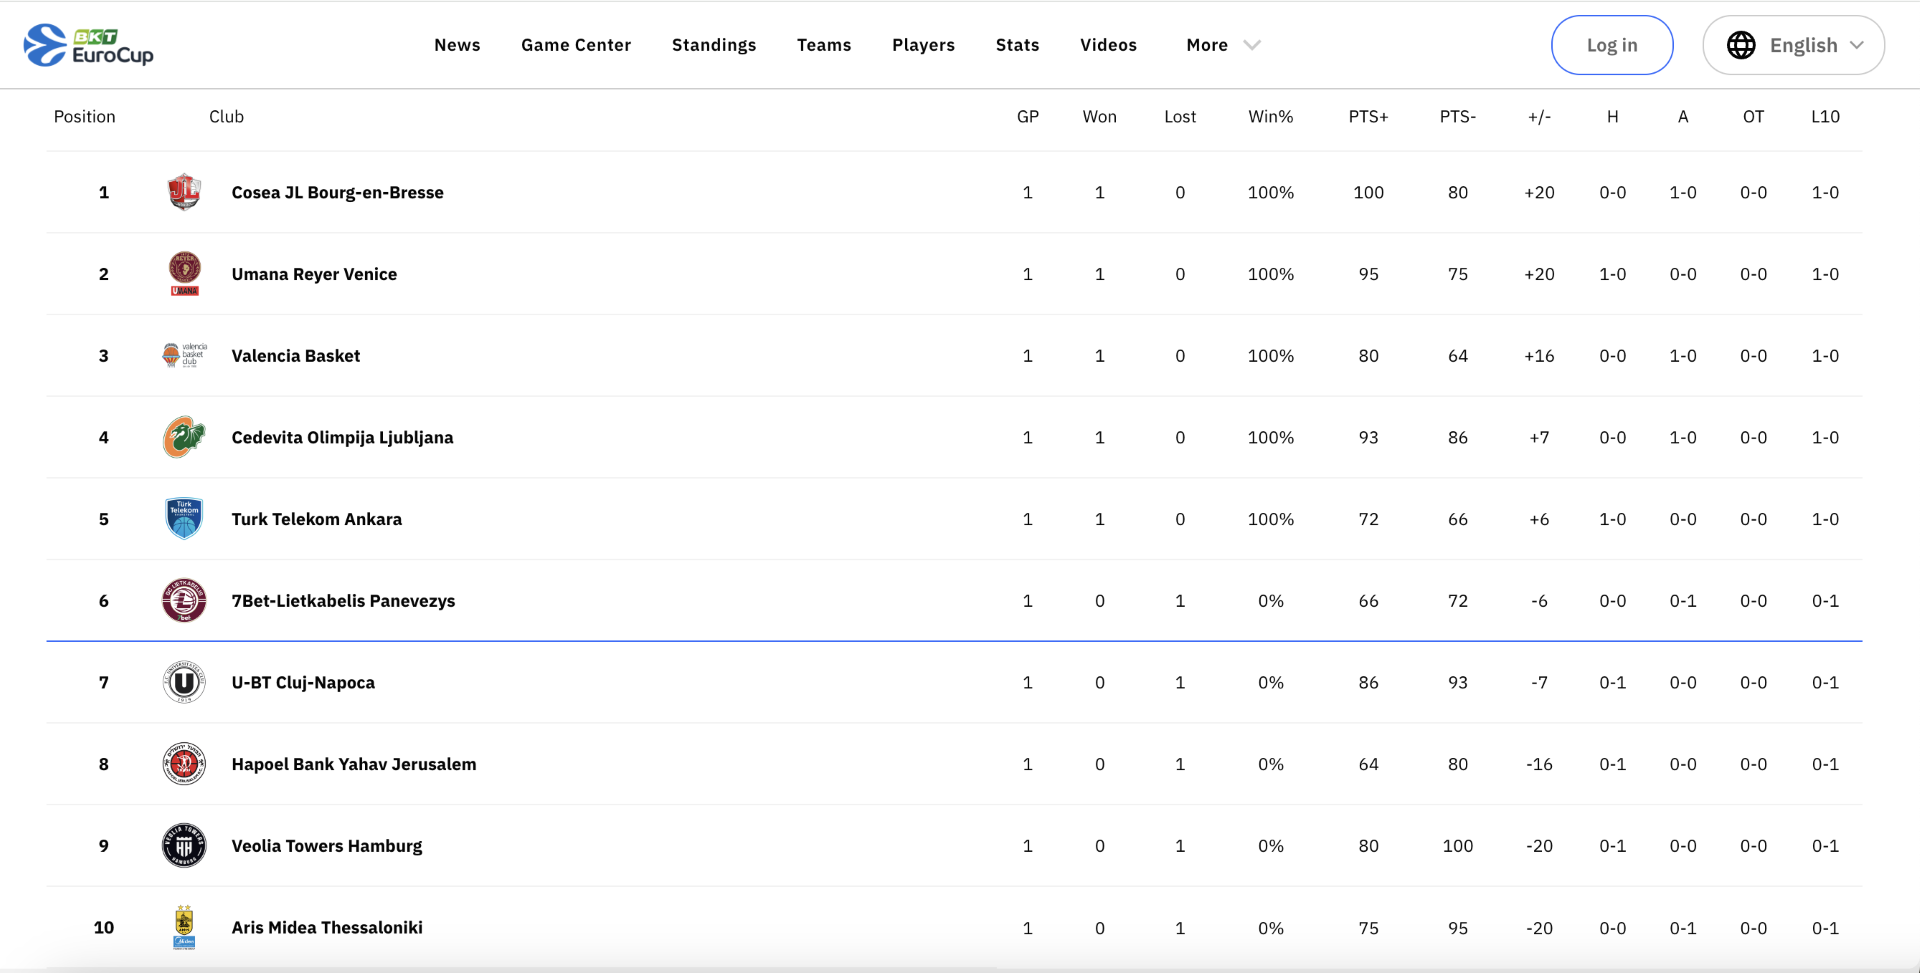Select the Umana Reyer Venice team logo
1920x973 pixels.
click(x=184, y=274)
